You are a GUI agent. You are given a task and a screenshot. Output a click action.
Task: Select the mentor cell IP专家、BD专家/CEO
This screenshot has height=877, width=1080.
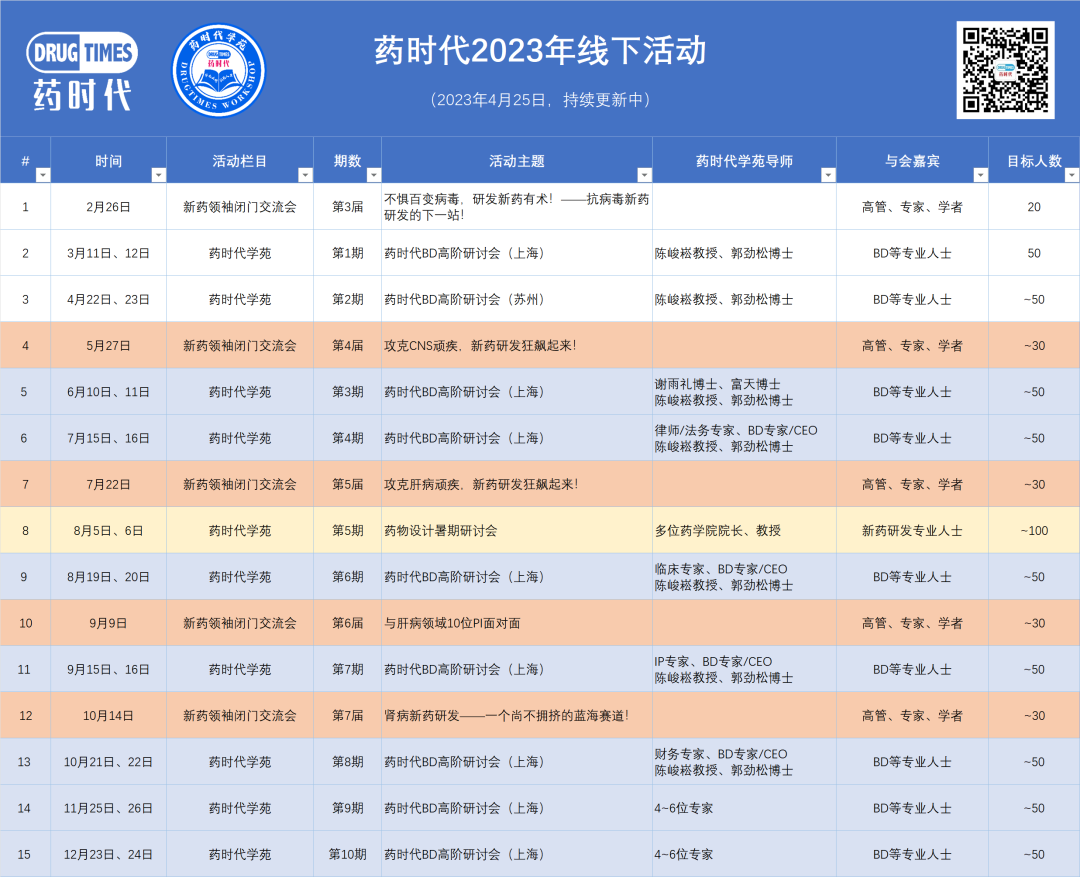(x=745, y=669)
